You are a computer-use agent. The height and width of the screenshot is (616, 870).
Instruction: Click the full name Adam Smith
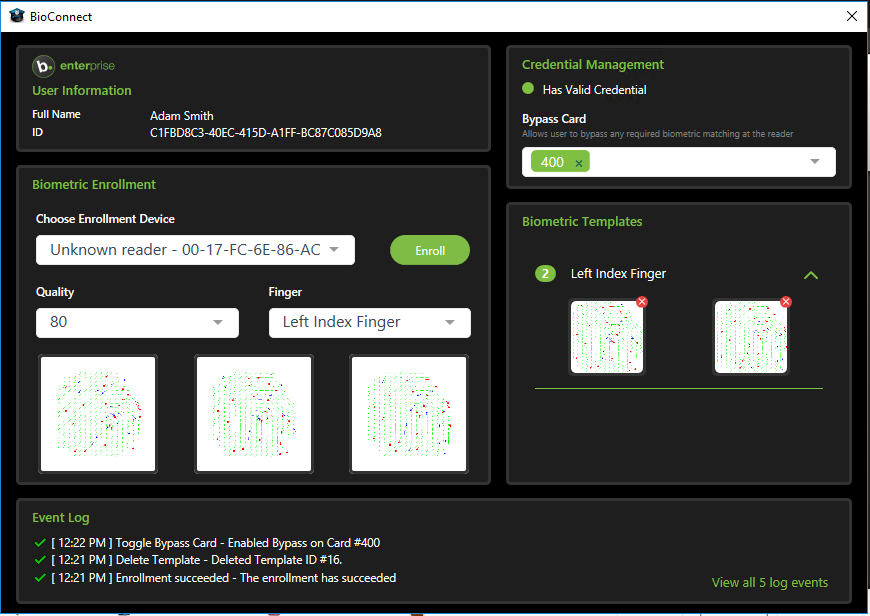click(x=181, y=115)
